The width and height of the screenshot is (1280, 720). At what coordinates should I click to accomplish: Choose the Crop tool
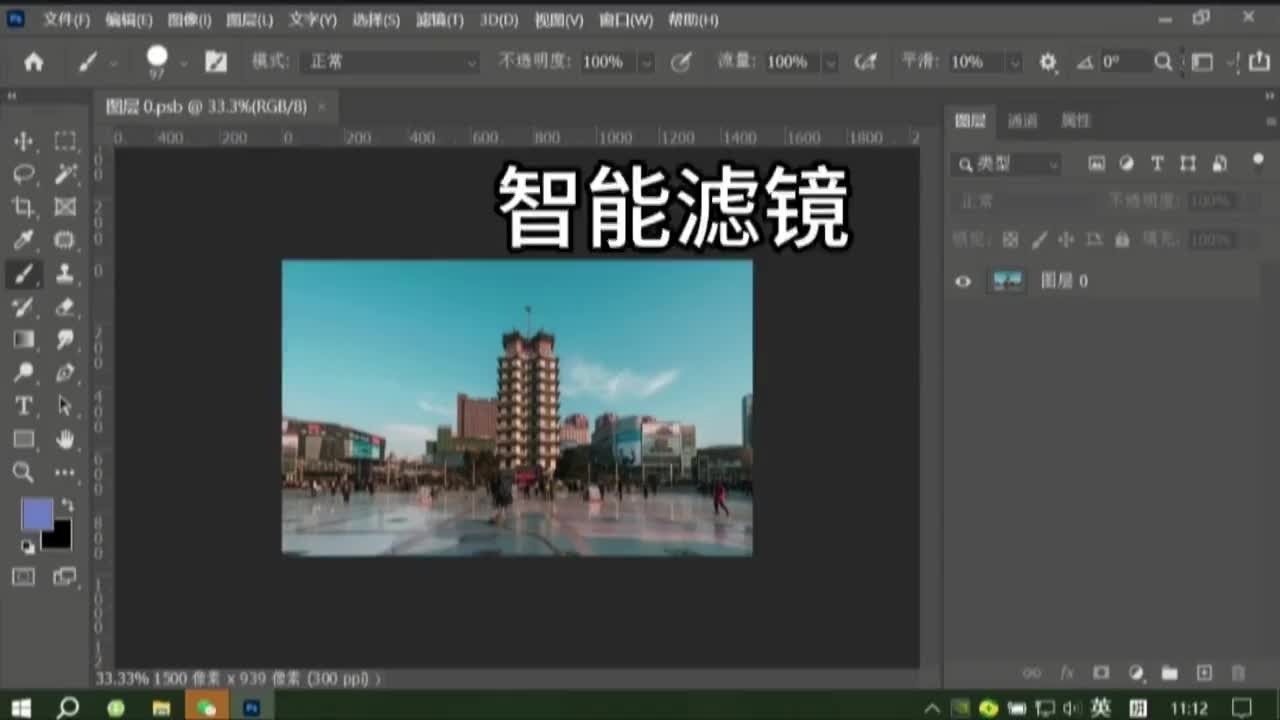[24, 206]
